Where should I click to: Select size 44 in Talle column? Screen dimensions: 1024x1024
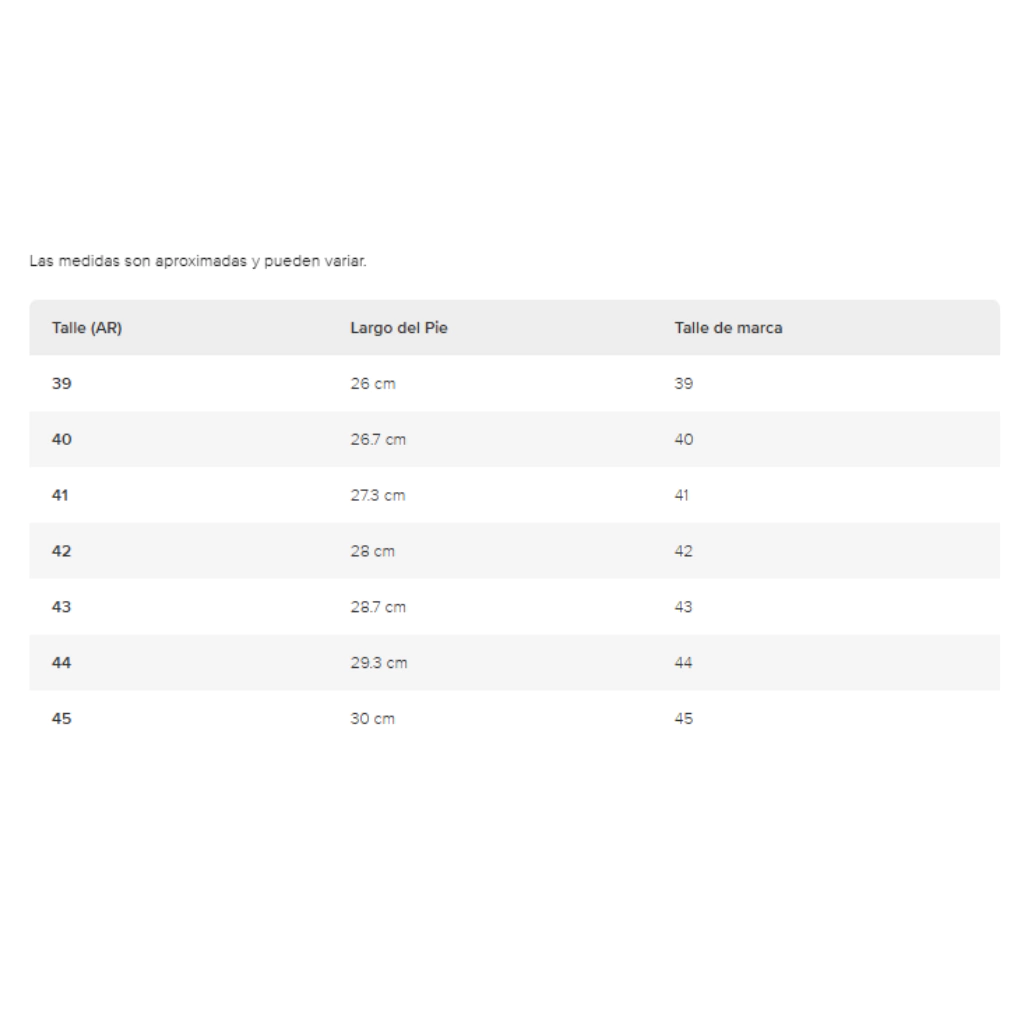pyautogui.click(x=61, y=663)
